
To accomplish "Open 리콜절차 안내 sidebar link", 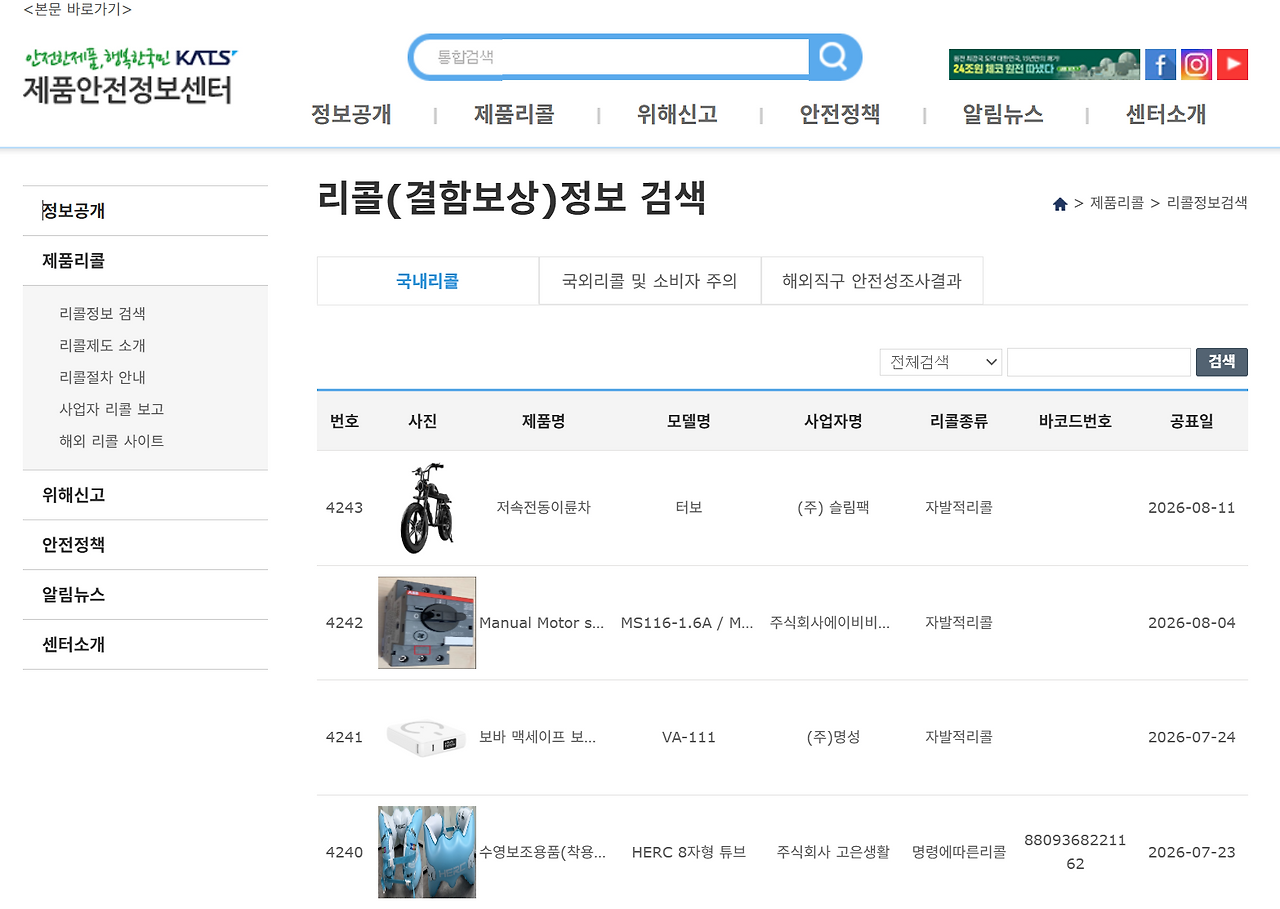I will point(103,377).
